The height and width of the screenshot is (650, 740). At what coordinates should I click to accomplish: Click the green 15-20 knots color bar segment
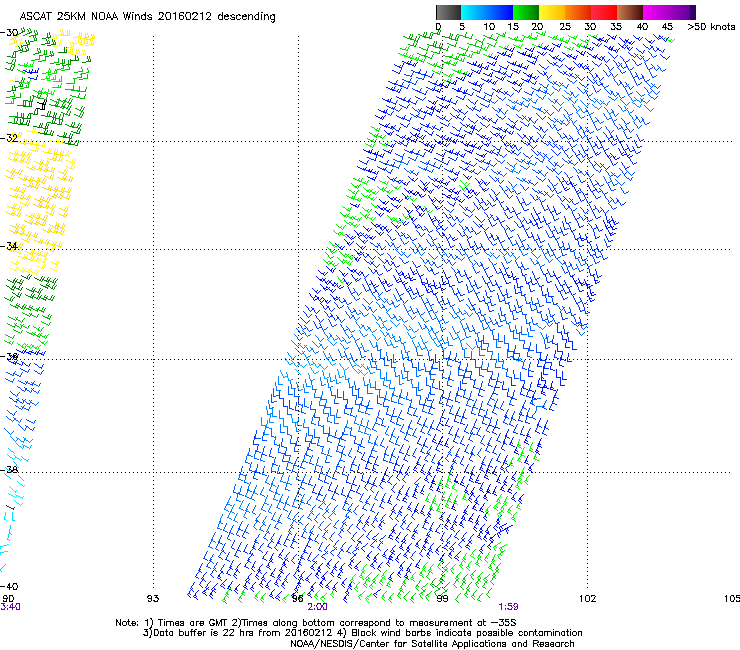coord(526,12)
